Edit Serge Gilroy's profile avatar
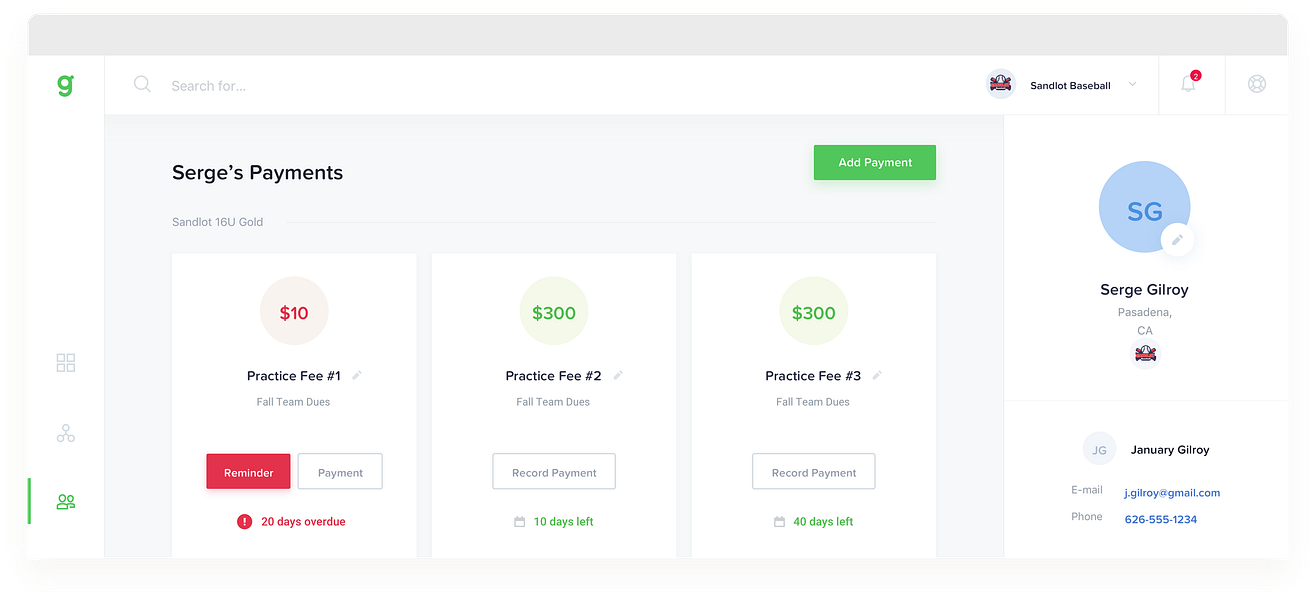The height and width of the screenshot is (600, 1316). coord(1177,240)
